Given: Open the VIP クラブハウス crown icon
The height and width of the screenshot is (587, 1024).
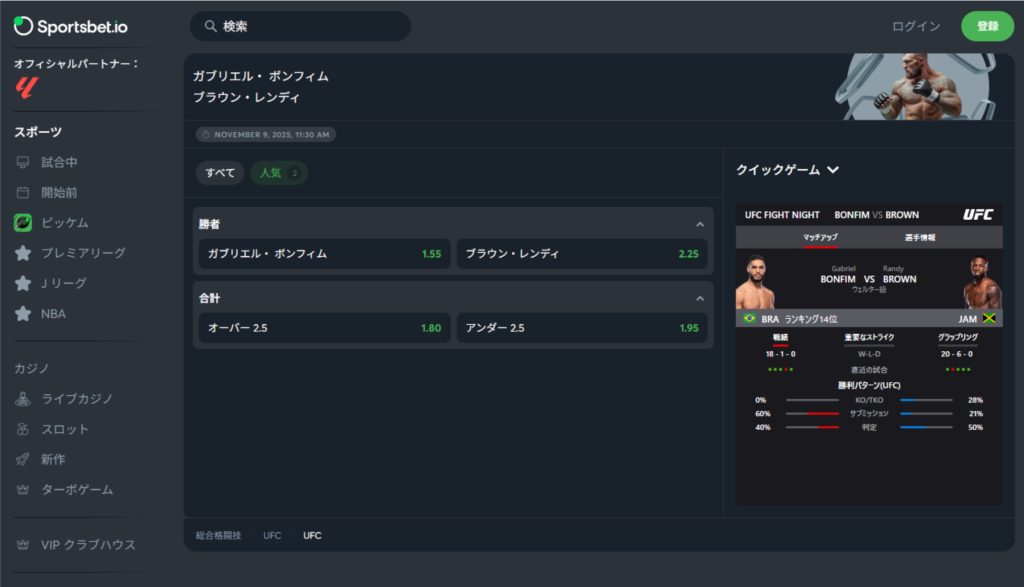Looking at the screenshot, I should pyautogui.click(x=23, y=545).
